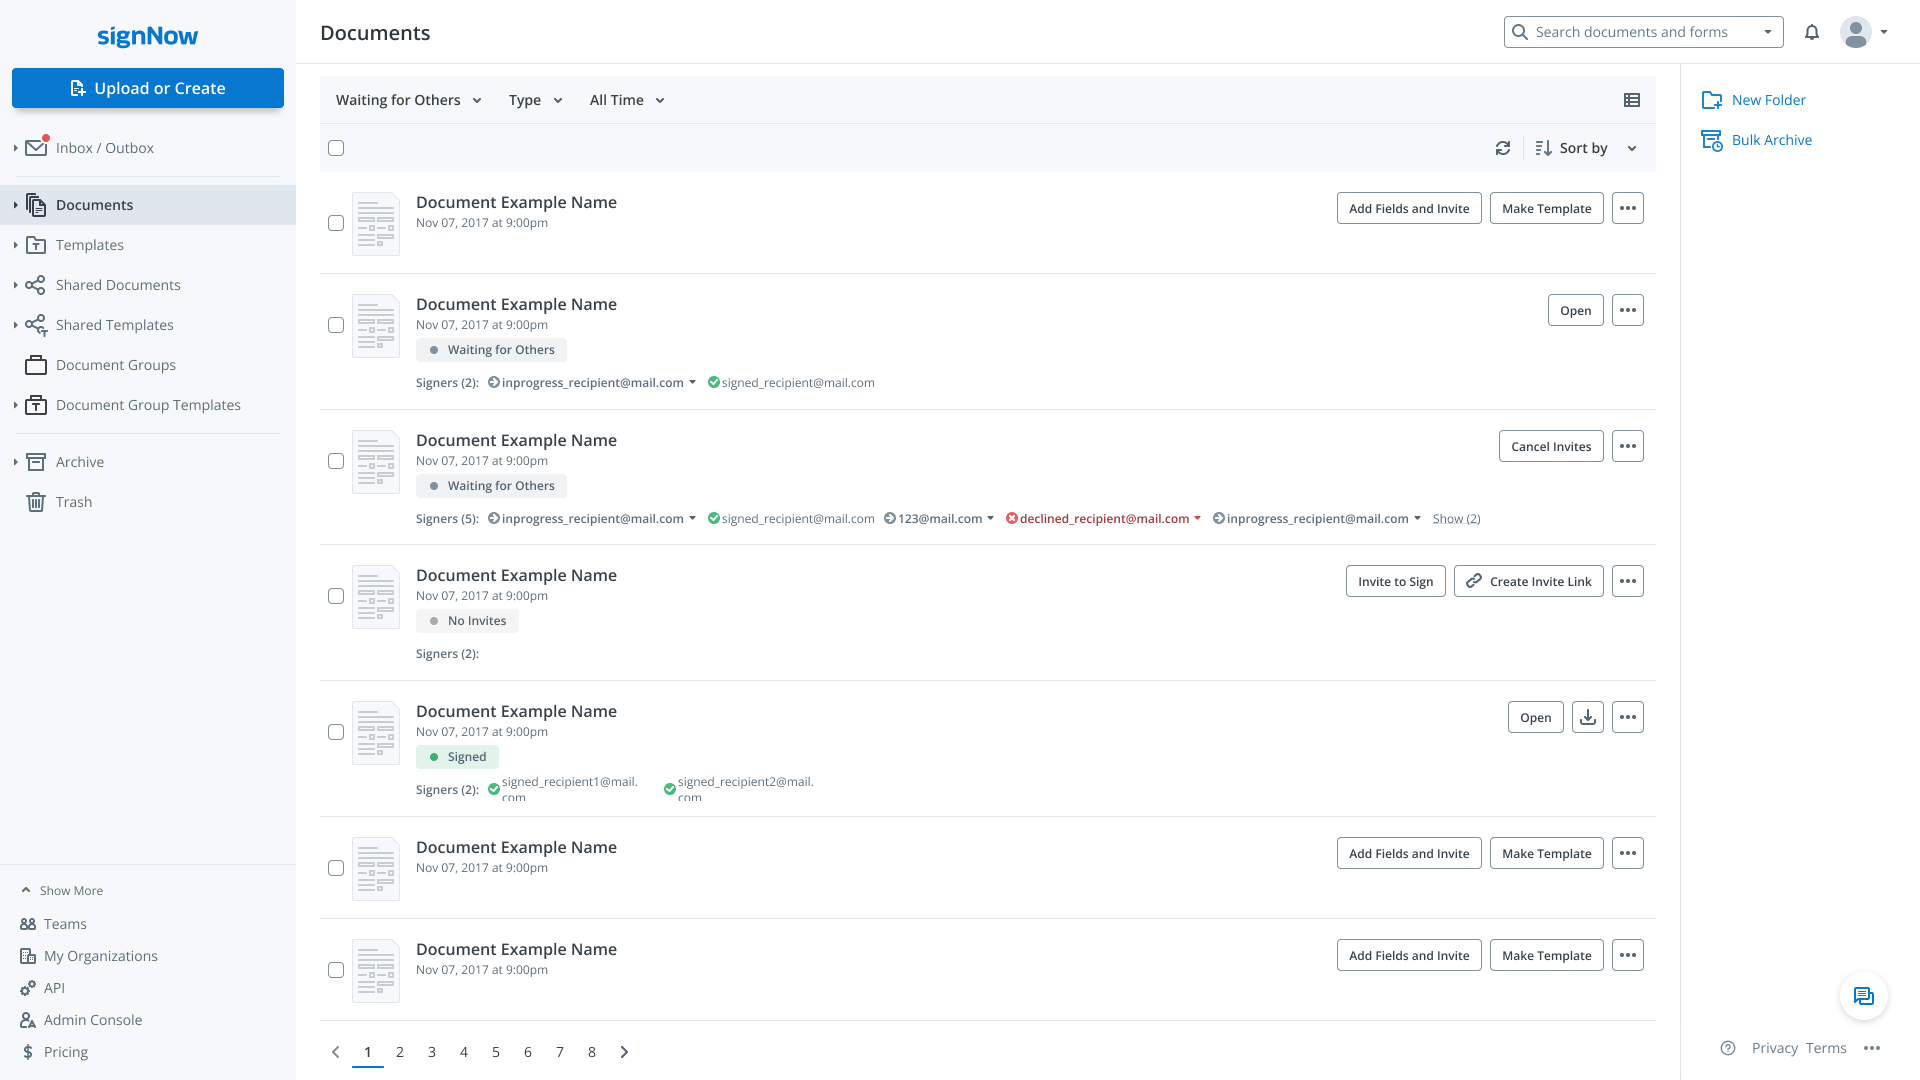Go to Archive in the sidebar
The height and width of the screenshot is (1080, 1920).
click(80, 462)
